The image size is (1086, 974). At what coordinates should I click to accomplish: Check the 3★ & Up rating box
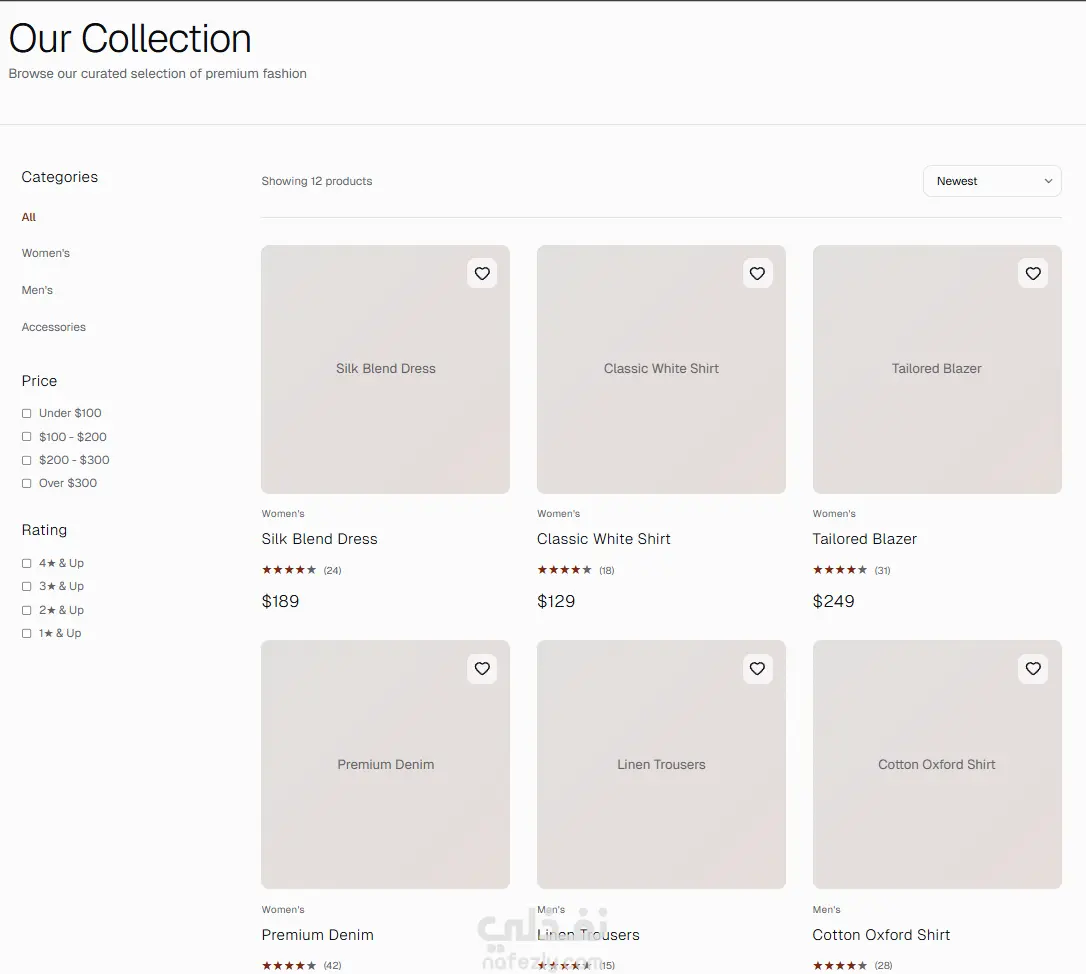tap(26, 587)
